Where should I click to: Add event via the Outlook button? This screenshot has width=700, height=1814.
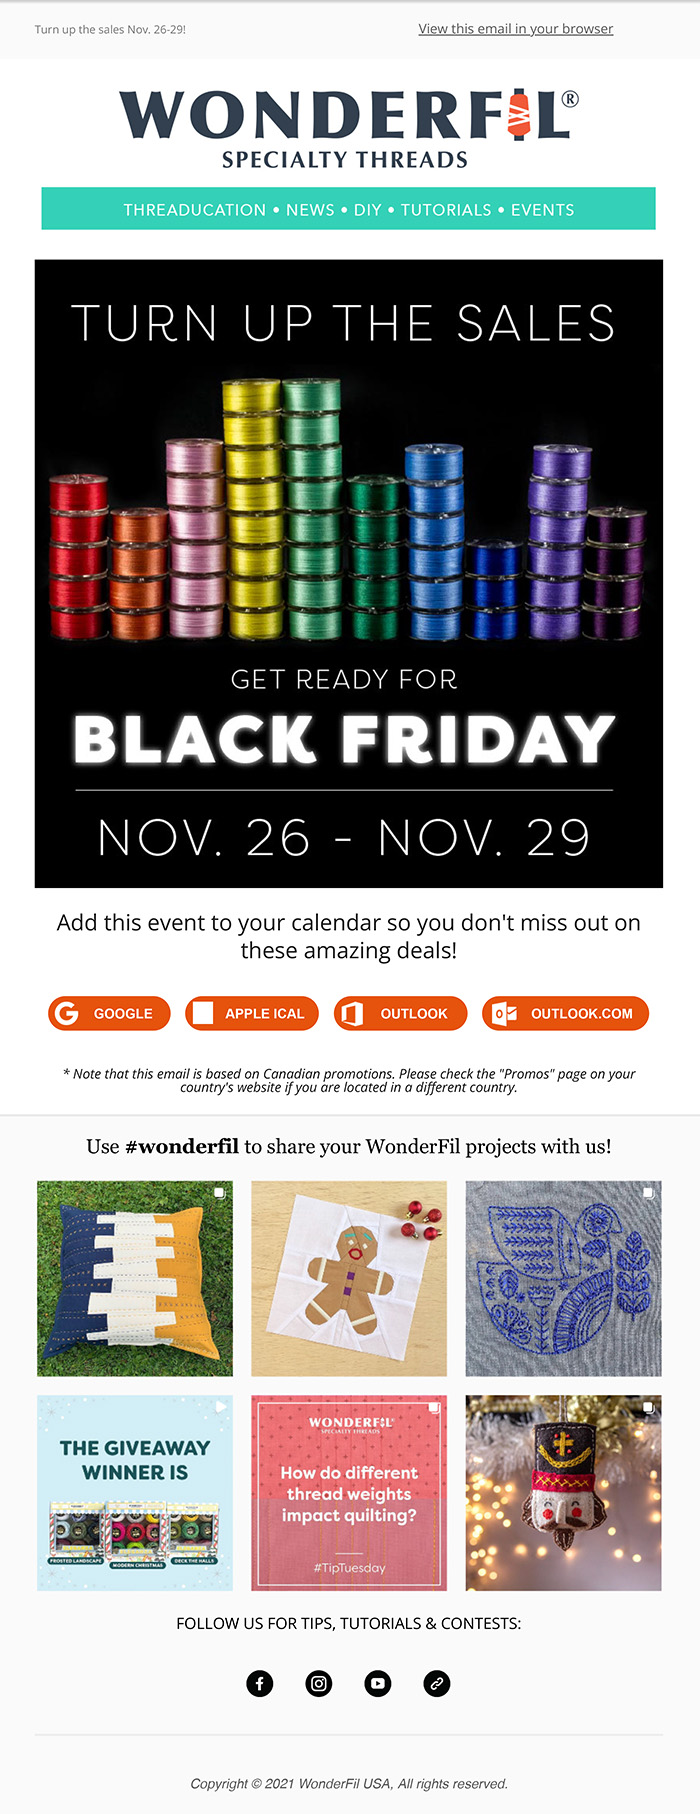(400, 1013)
